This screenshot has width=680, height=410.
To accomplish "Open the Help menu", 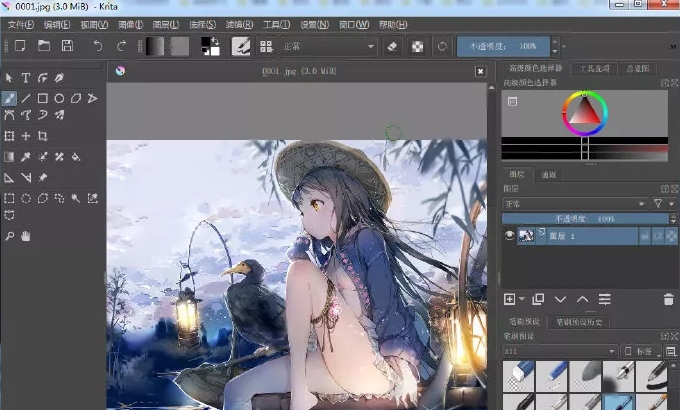I will [393, 25].
